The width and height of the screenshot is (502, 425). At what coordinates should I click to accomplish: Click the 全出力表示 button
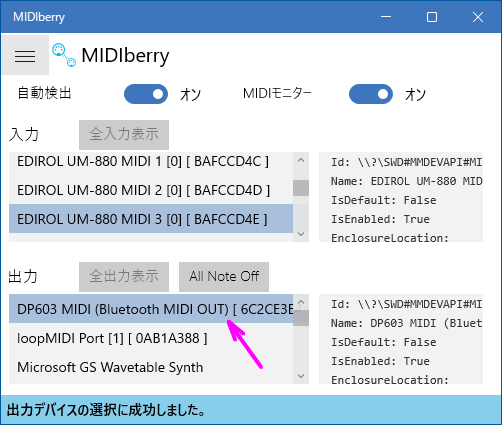(x=124, y=277)
